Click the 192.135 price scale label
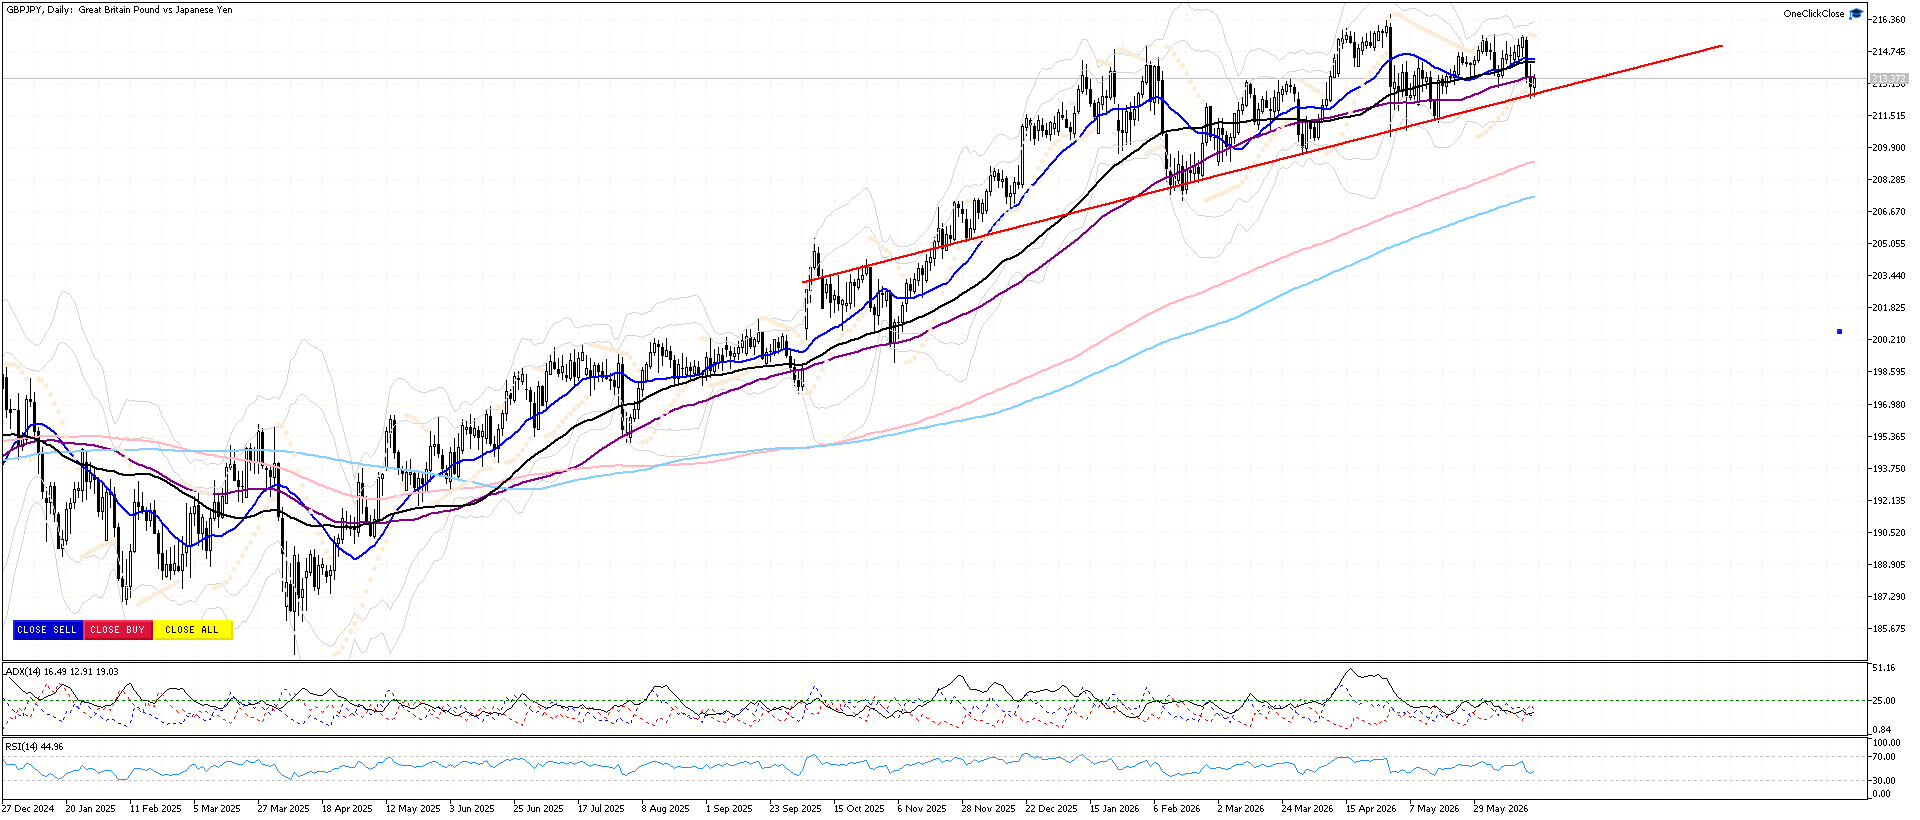The image size is (1920, 820). 1888,501
